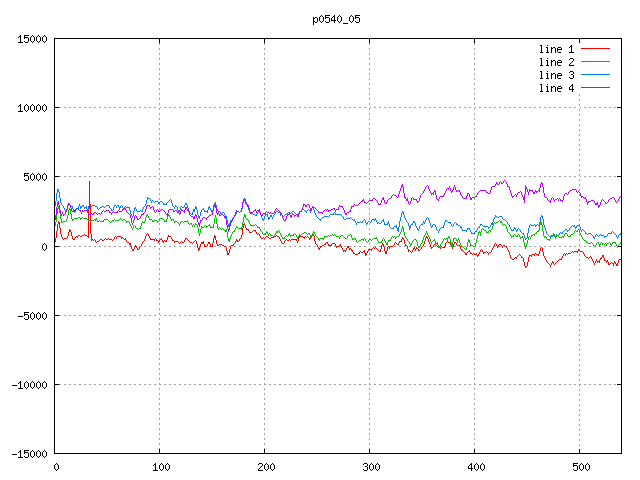The height and width of the screenshot is (480, 640).
Task: Click the 300 x-axis tick label
Action: pos(369,467)
